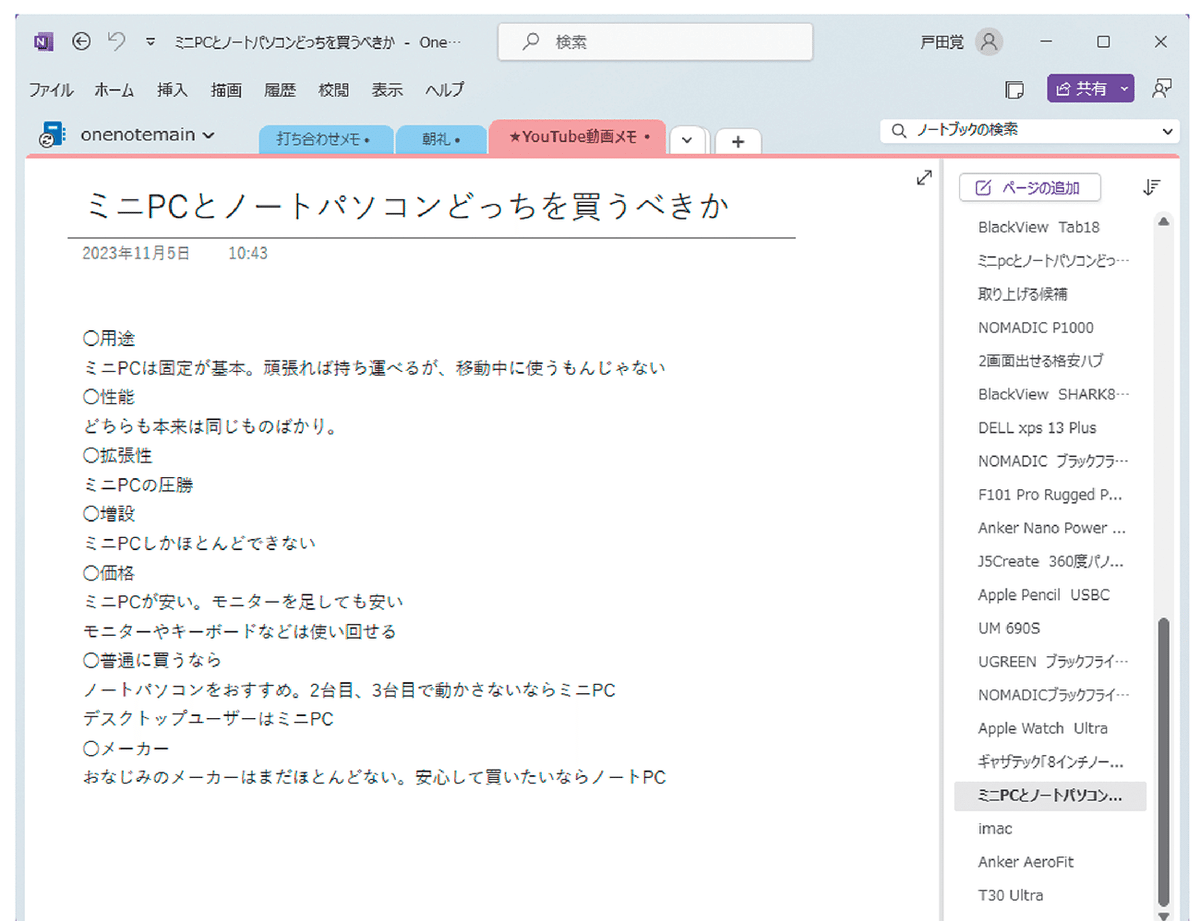
Task: Sort the page list with the sort icon
Action: tap(1151, 187)
